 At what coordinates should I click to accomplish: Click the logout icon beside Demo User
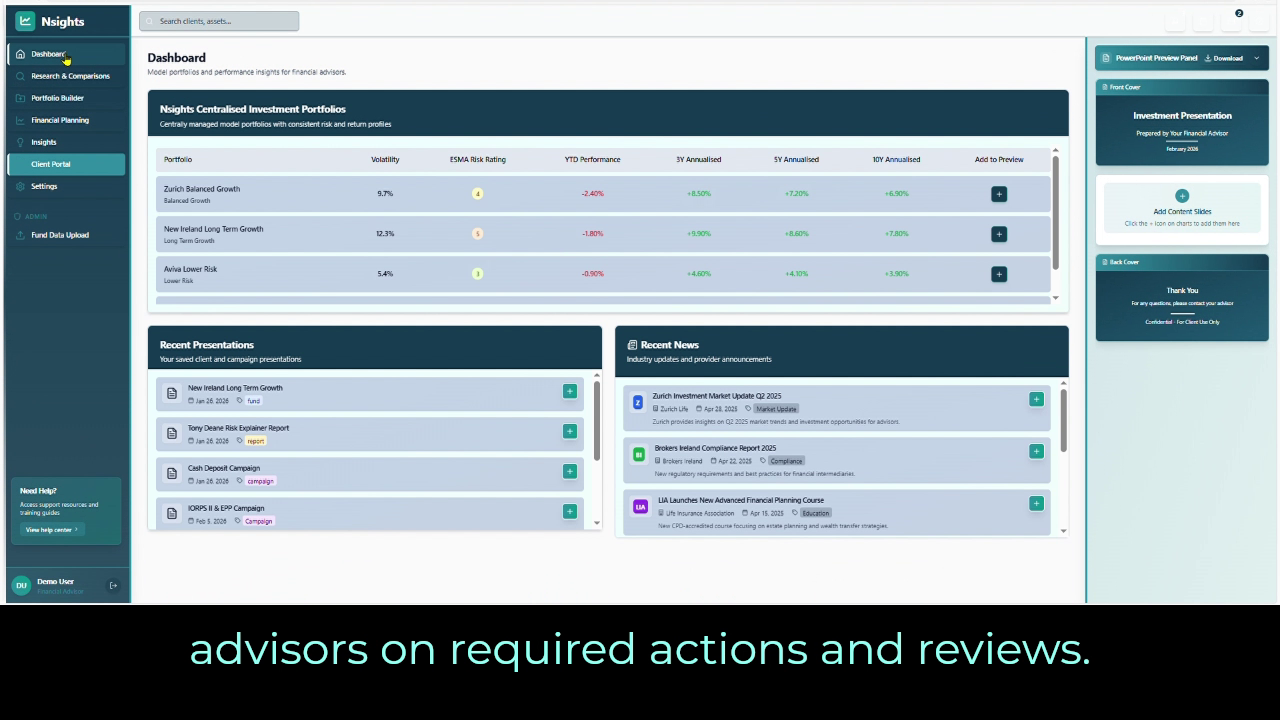(x=113, y=585)
